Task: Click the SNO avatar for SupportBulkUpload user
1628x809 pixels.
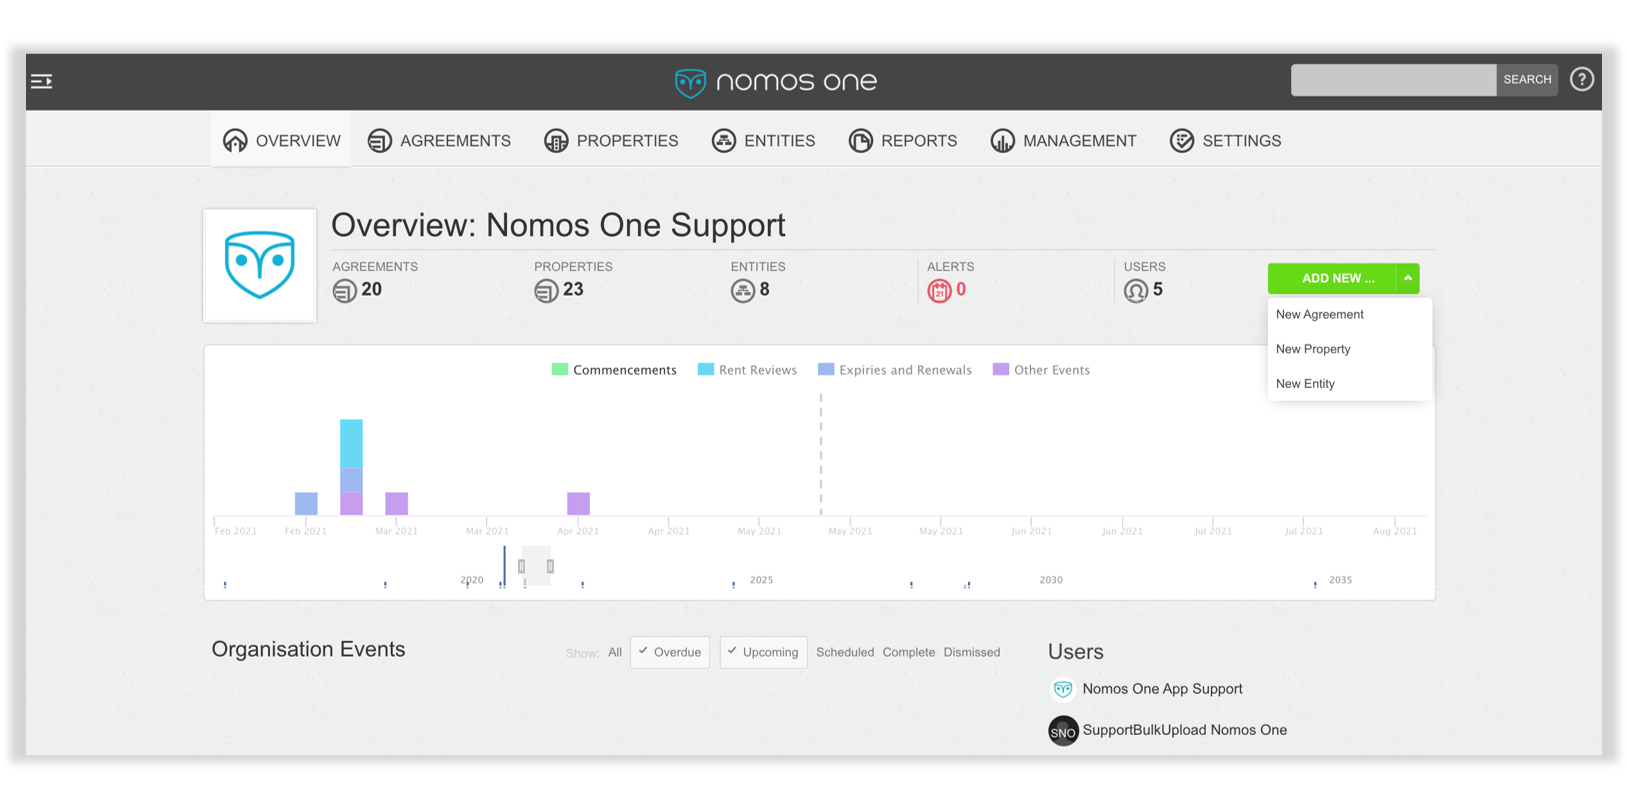Action: coord(1063,731)
